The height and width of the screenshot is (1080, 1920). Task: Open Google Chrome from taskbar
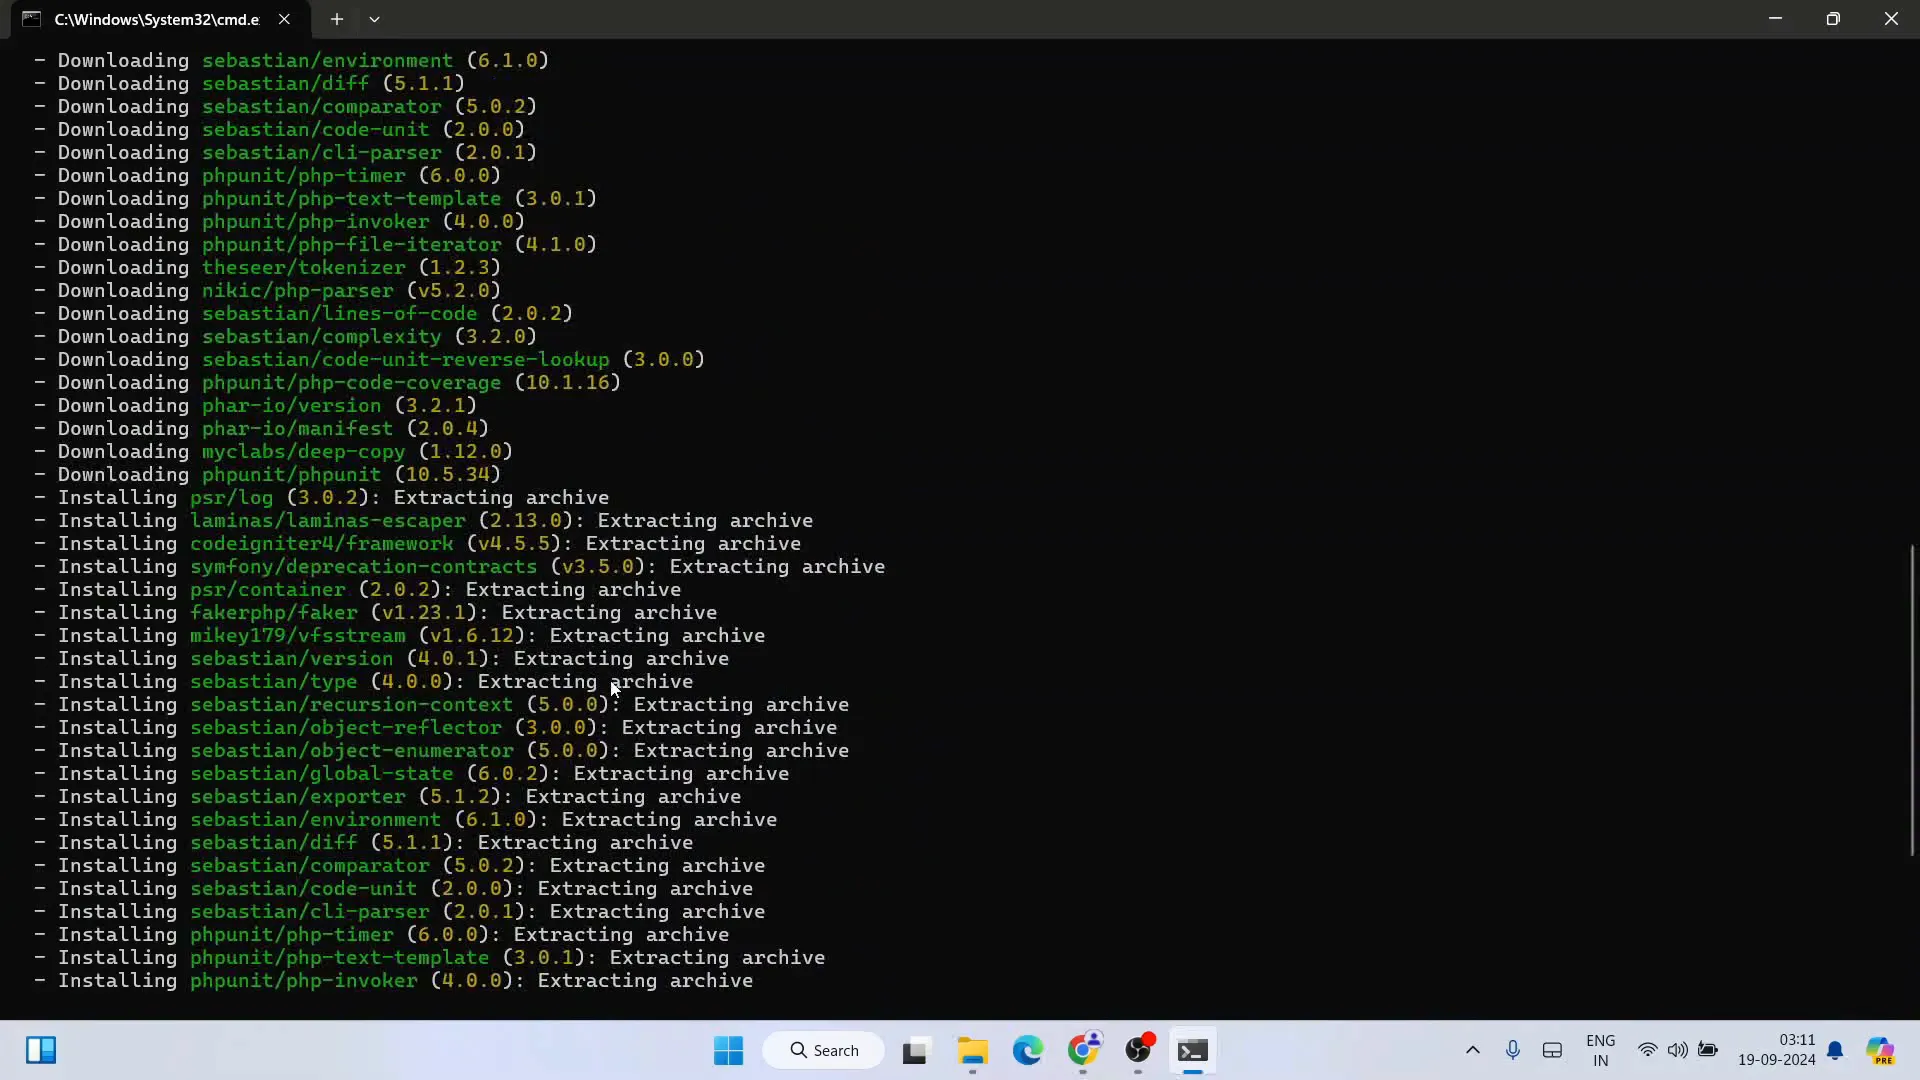coord(1083,1050)
